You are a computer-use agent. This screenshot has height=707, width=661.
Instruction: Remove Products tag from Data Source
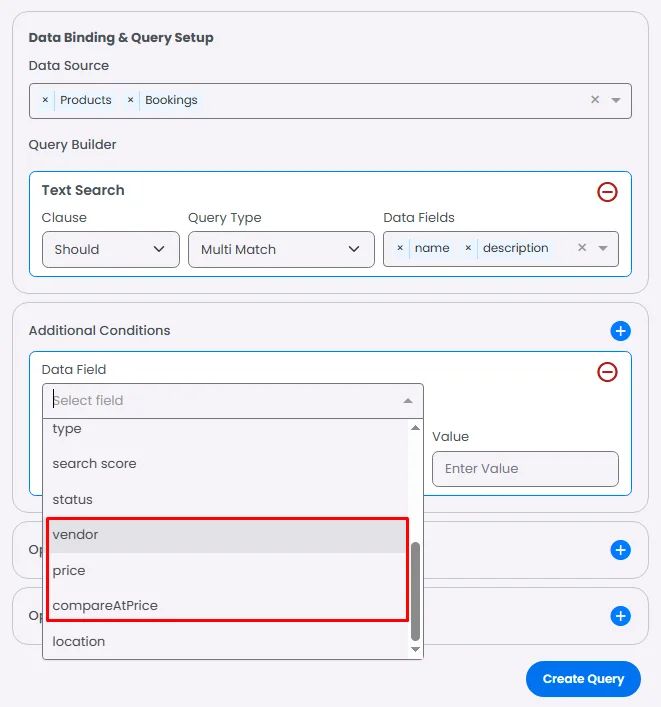pos(45,100)
